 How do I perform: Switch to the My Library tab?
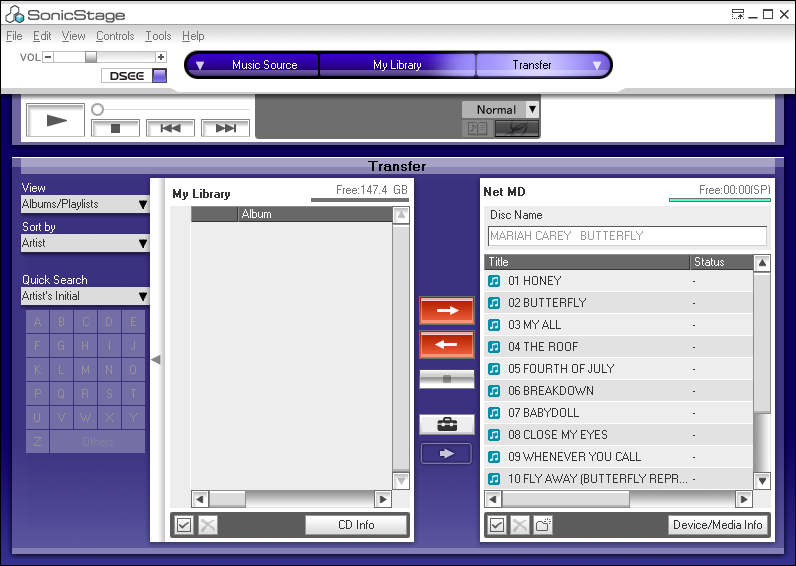click(397, 65)
